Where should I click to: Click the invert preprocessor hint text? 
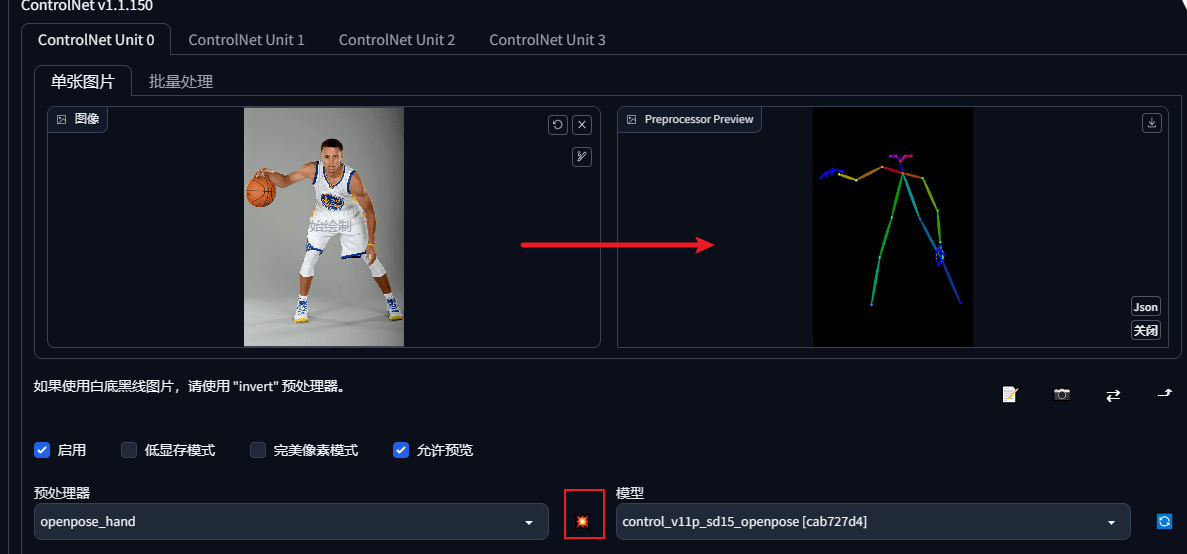(190, 387)
